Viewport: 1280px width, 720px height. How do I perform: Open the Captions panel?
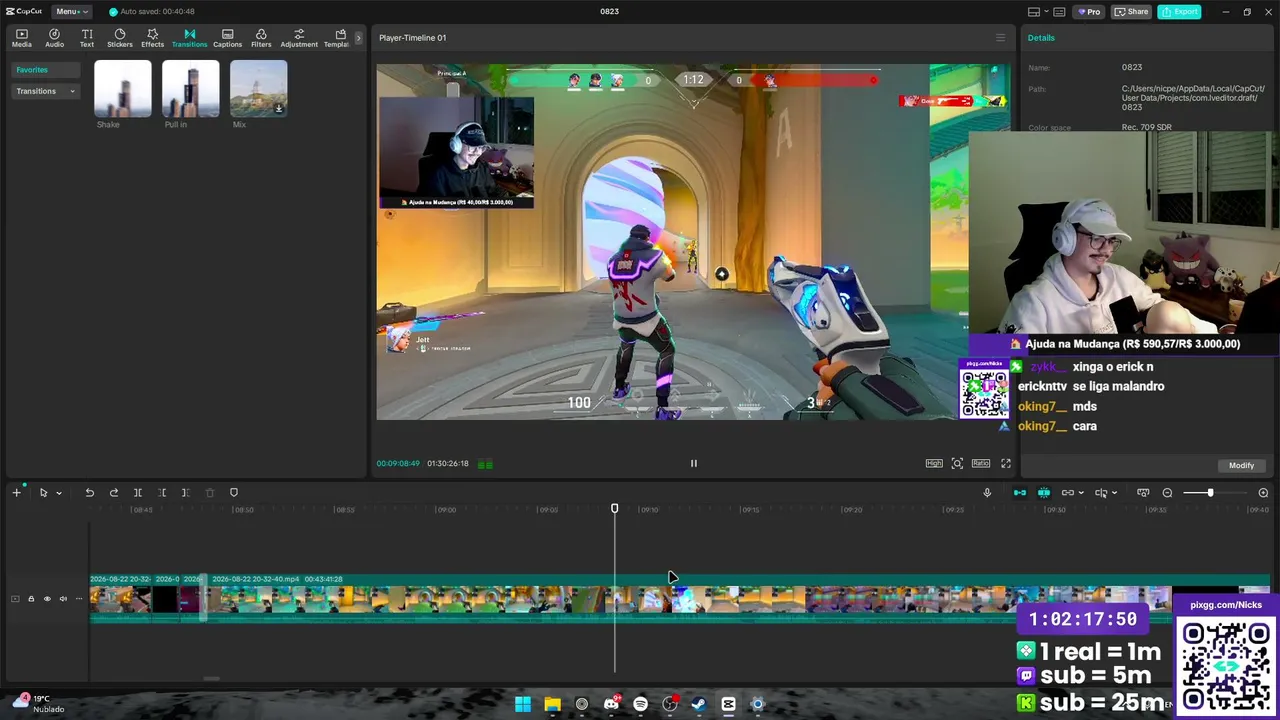(227, 38)
